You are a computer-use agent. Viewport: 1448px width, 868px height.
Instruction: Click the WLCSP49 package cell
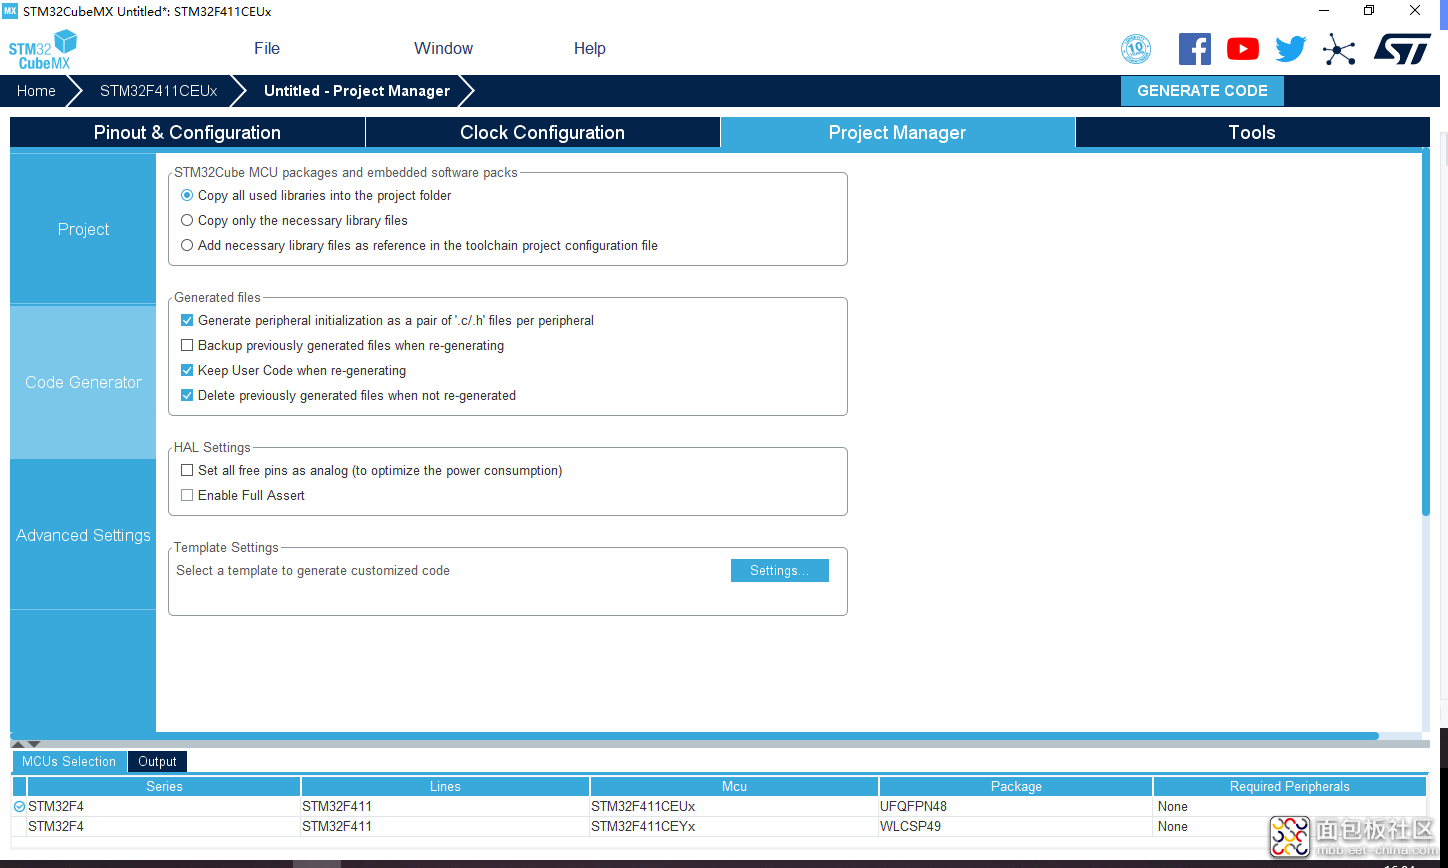coord(1016,826)
